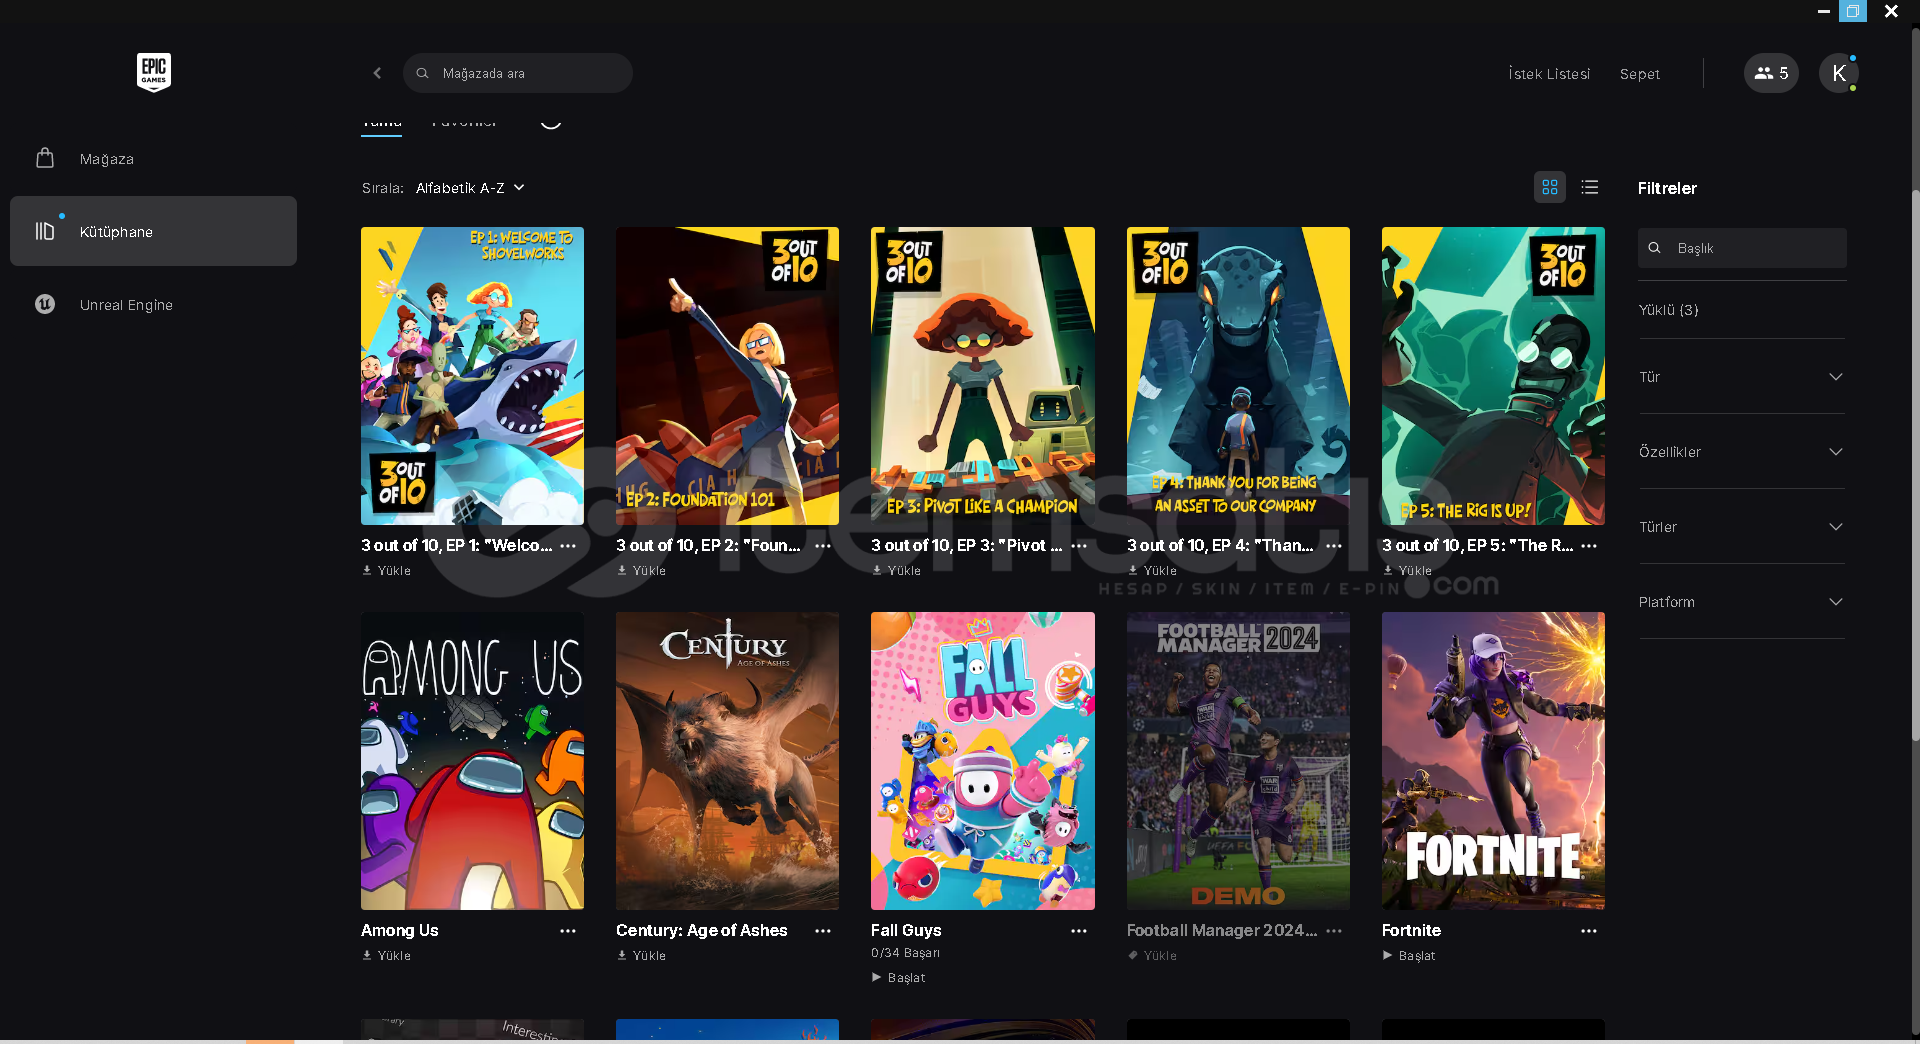Select the Yüklü (3) filter
1920x1044 pixels.
[x=1668, y=310]
